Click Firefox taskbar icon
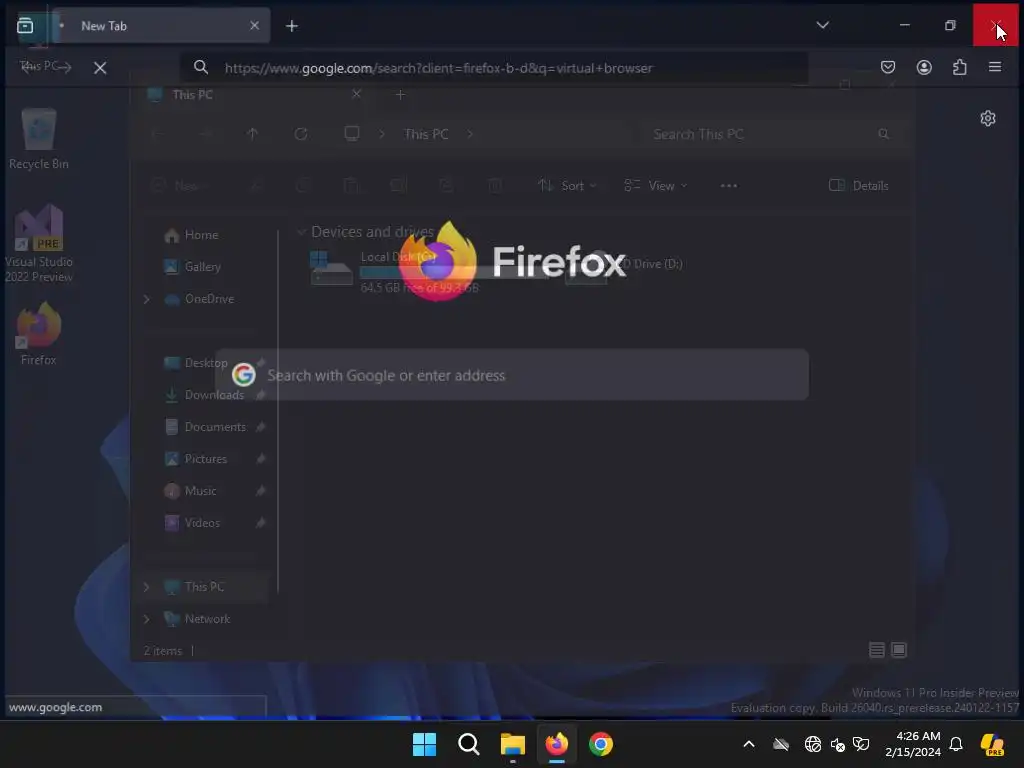This screenshot has height=768, width=1024. point(557,744)
